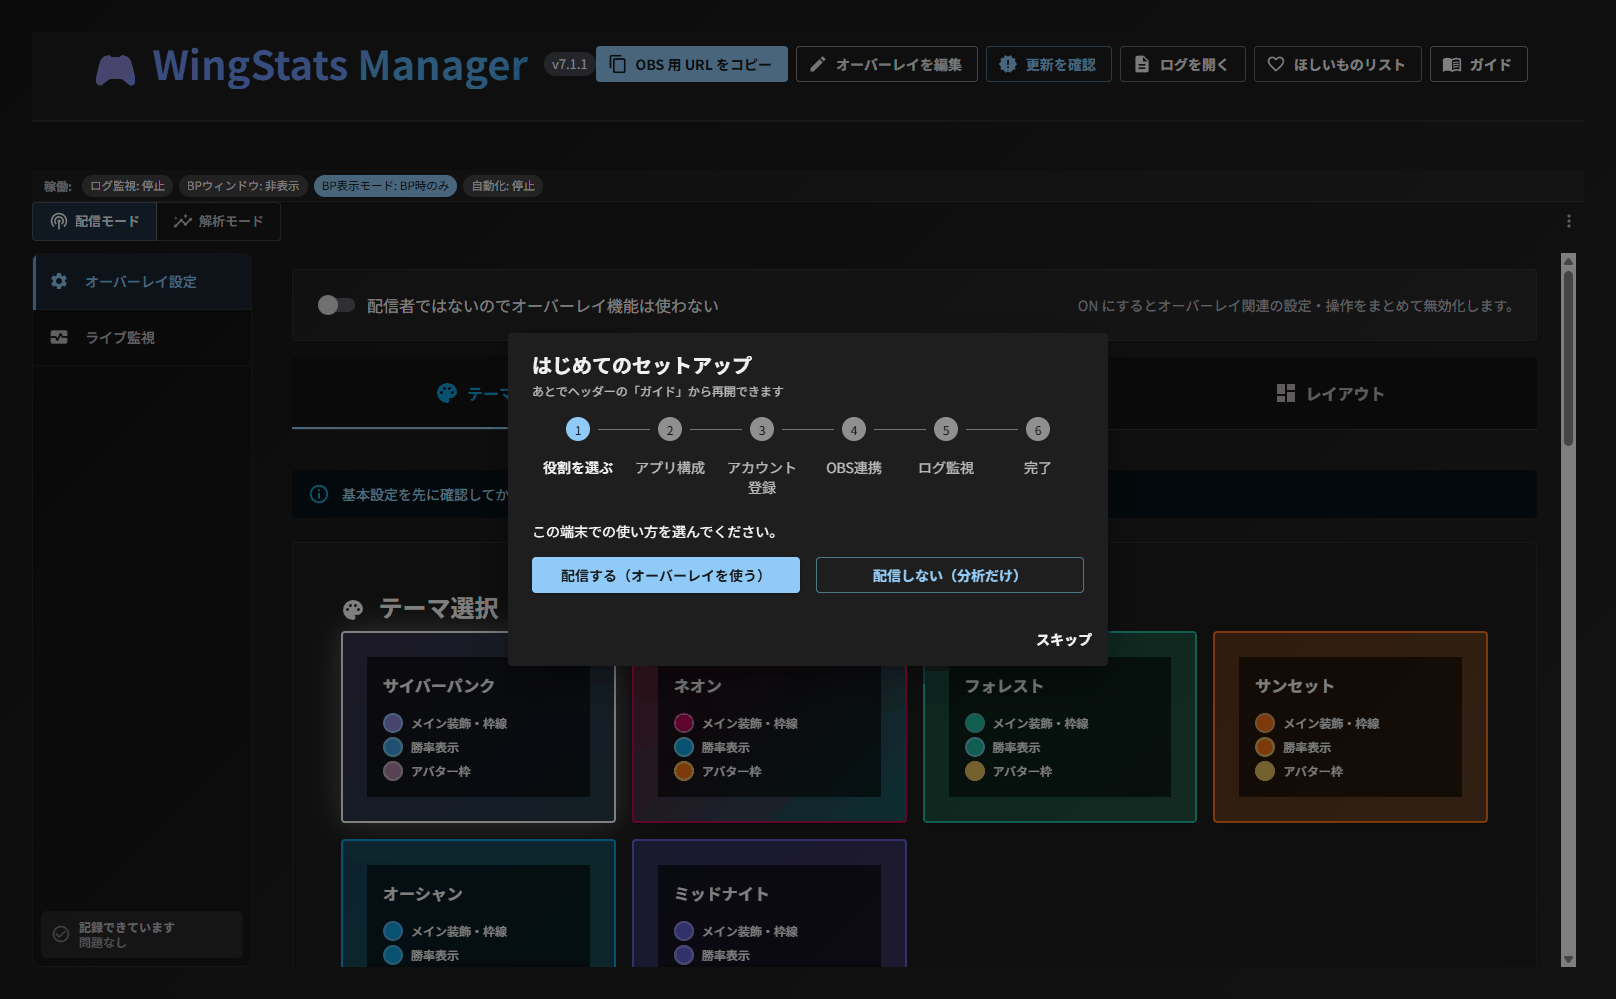Go to setup step 4 OBS連携
Image resolution: width=1616 pixels, height=999 pixels.
[854, 448]
